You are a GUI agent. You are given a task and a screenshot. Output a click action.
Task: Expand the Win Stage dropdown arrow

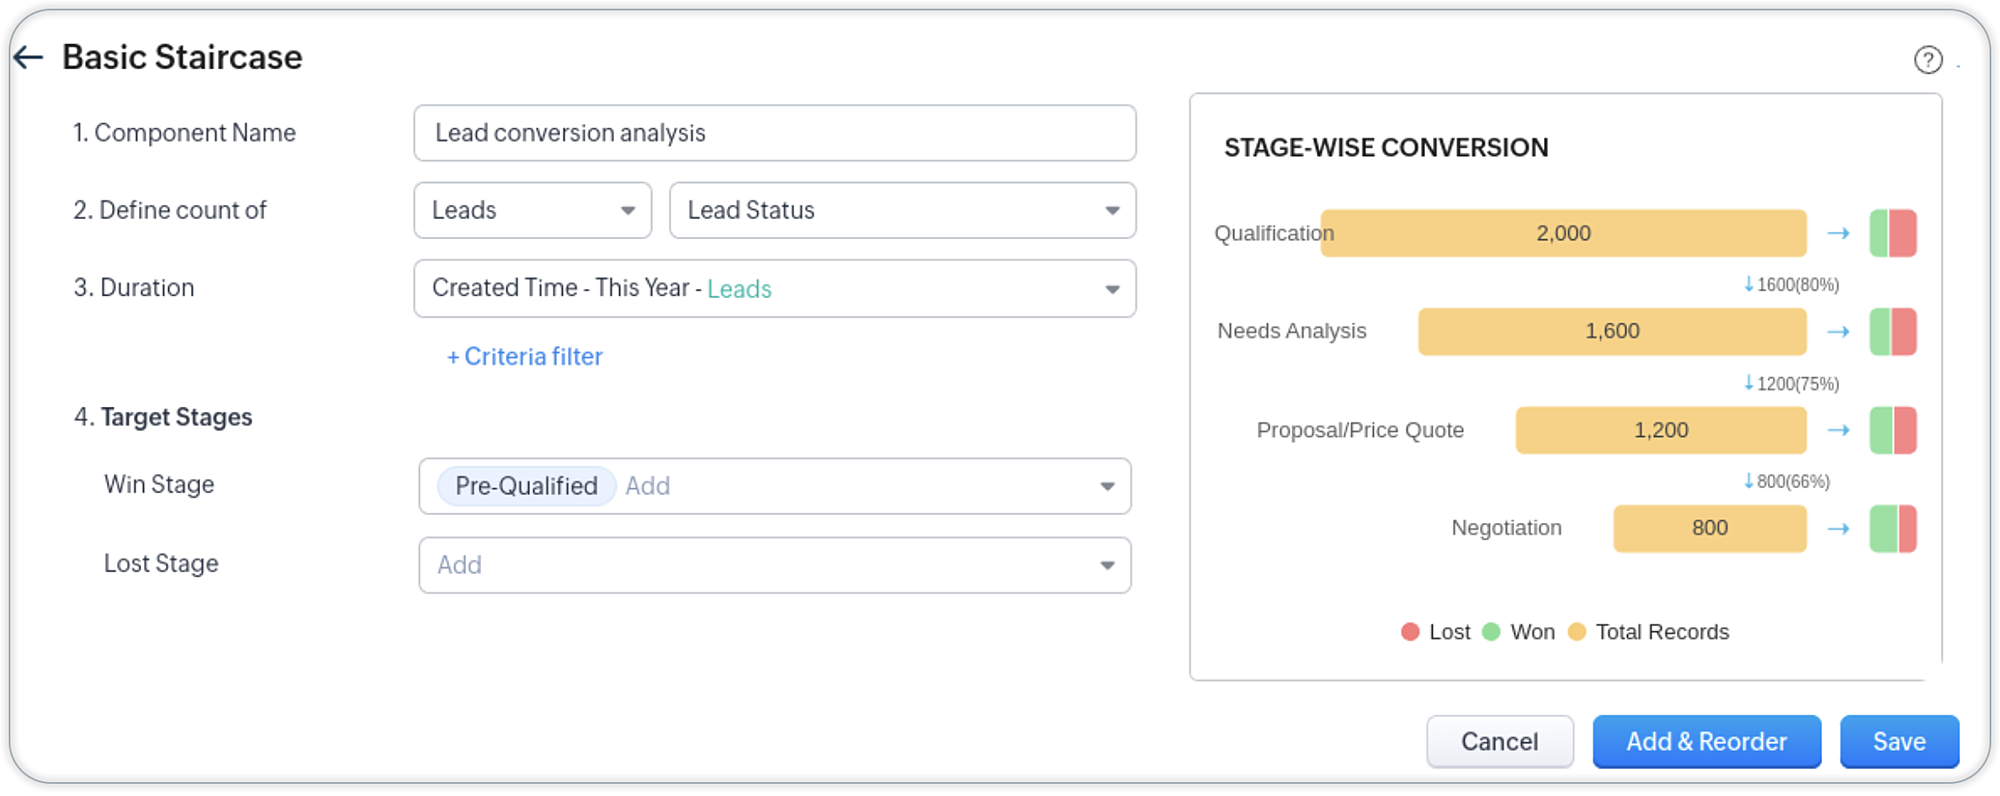click(1107, 487)
